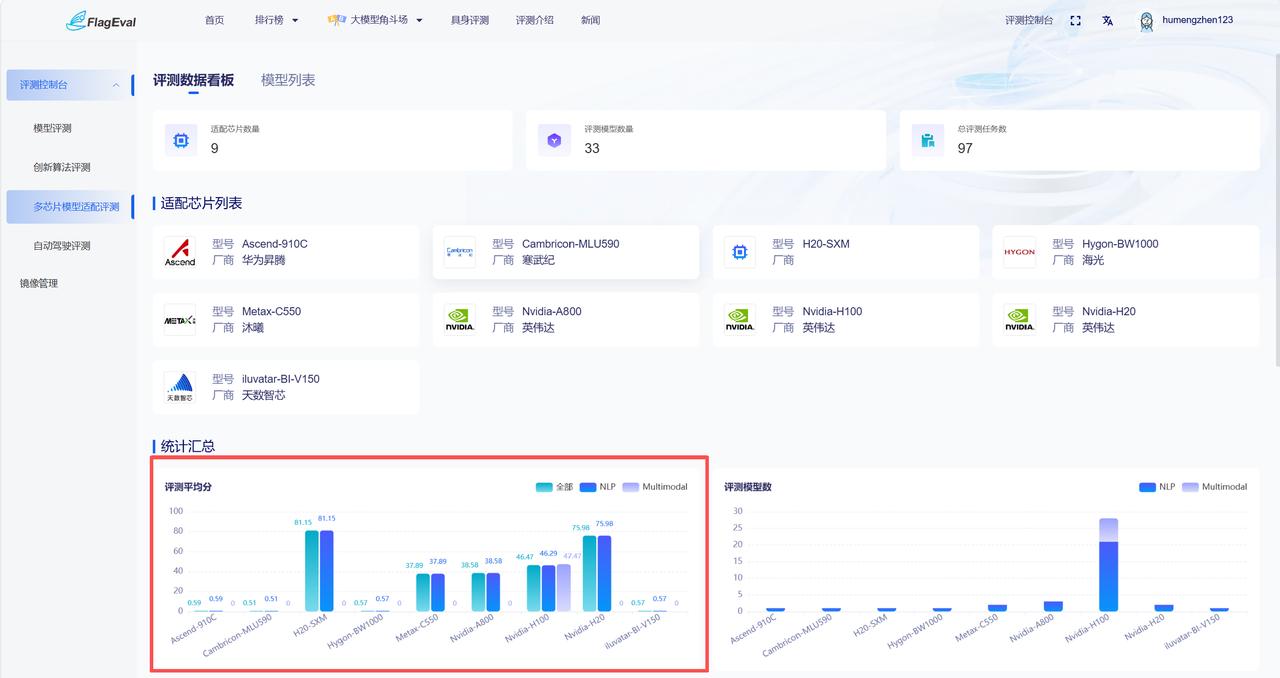Screen dimensions: 1280x678
Task: Open the language translation icon
Action: coord(1107,20)
